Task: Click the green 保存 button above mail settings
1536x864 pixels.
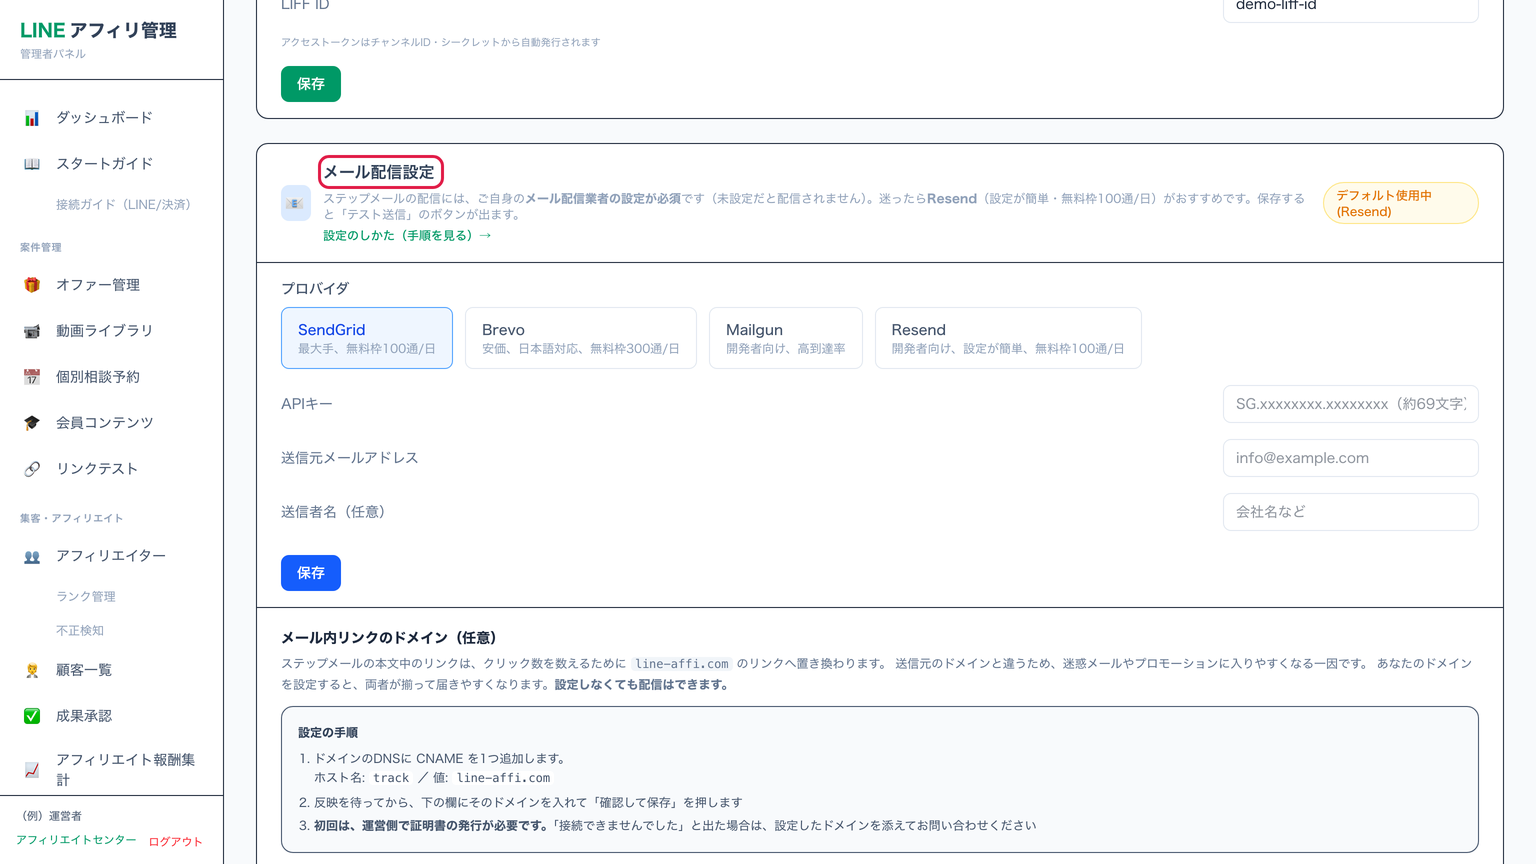Action: (311, 84)
